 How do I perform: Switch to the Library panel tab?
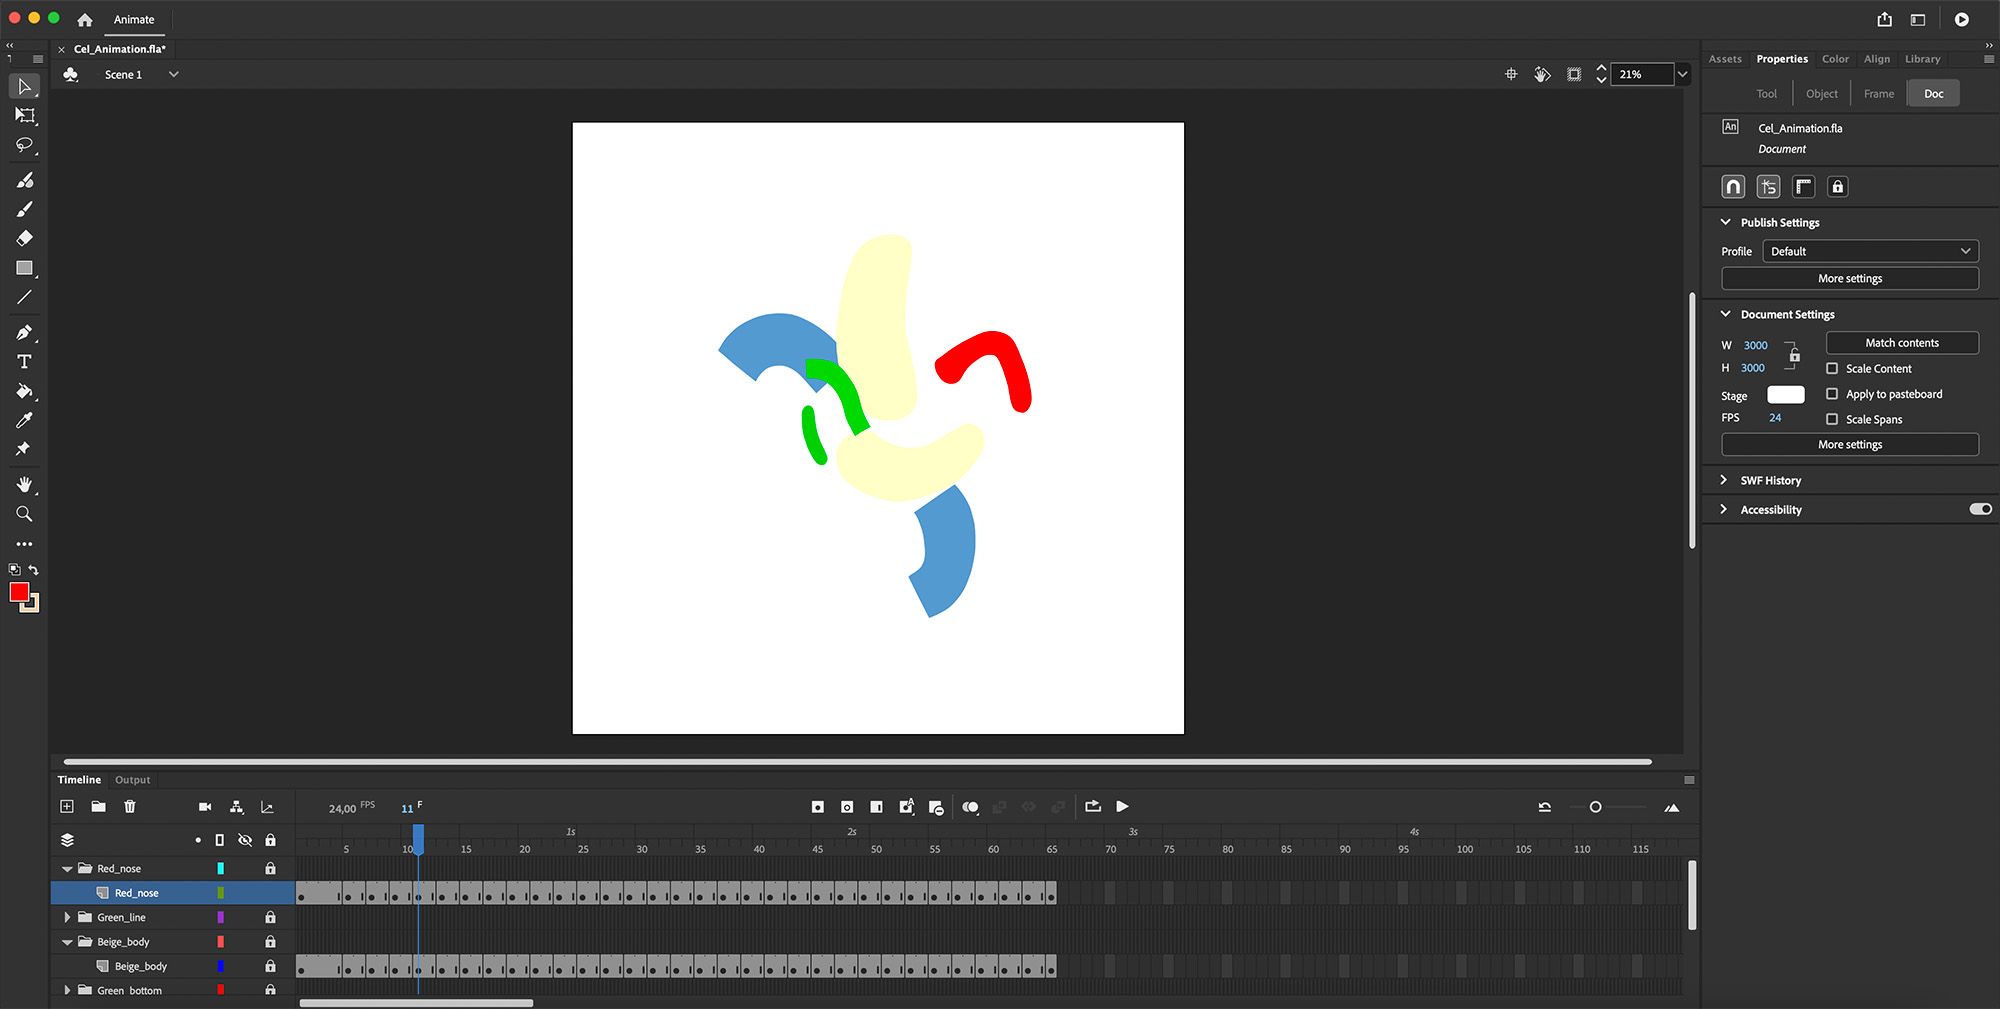1922,59
